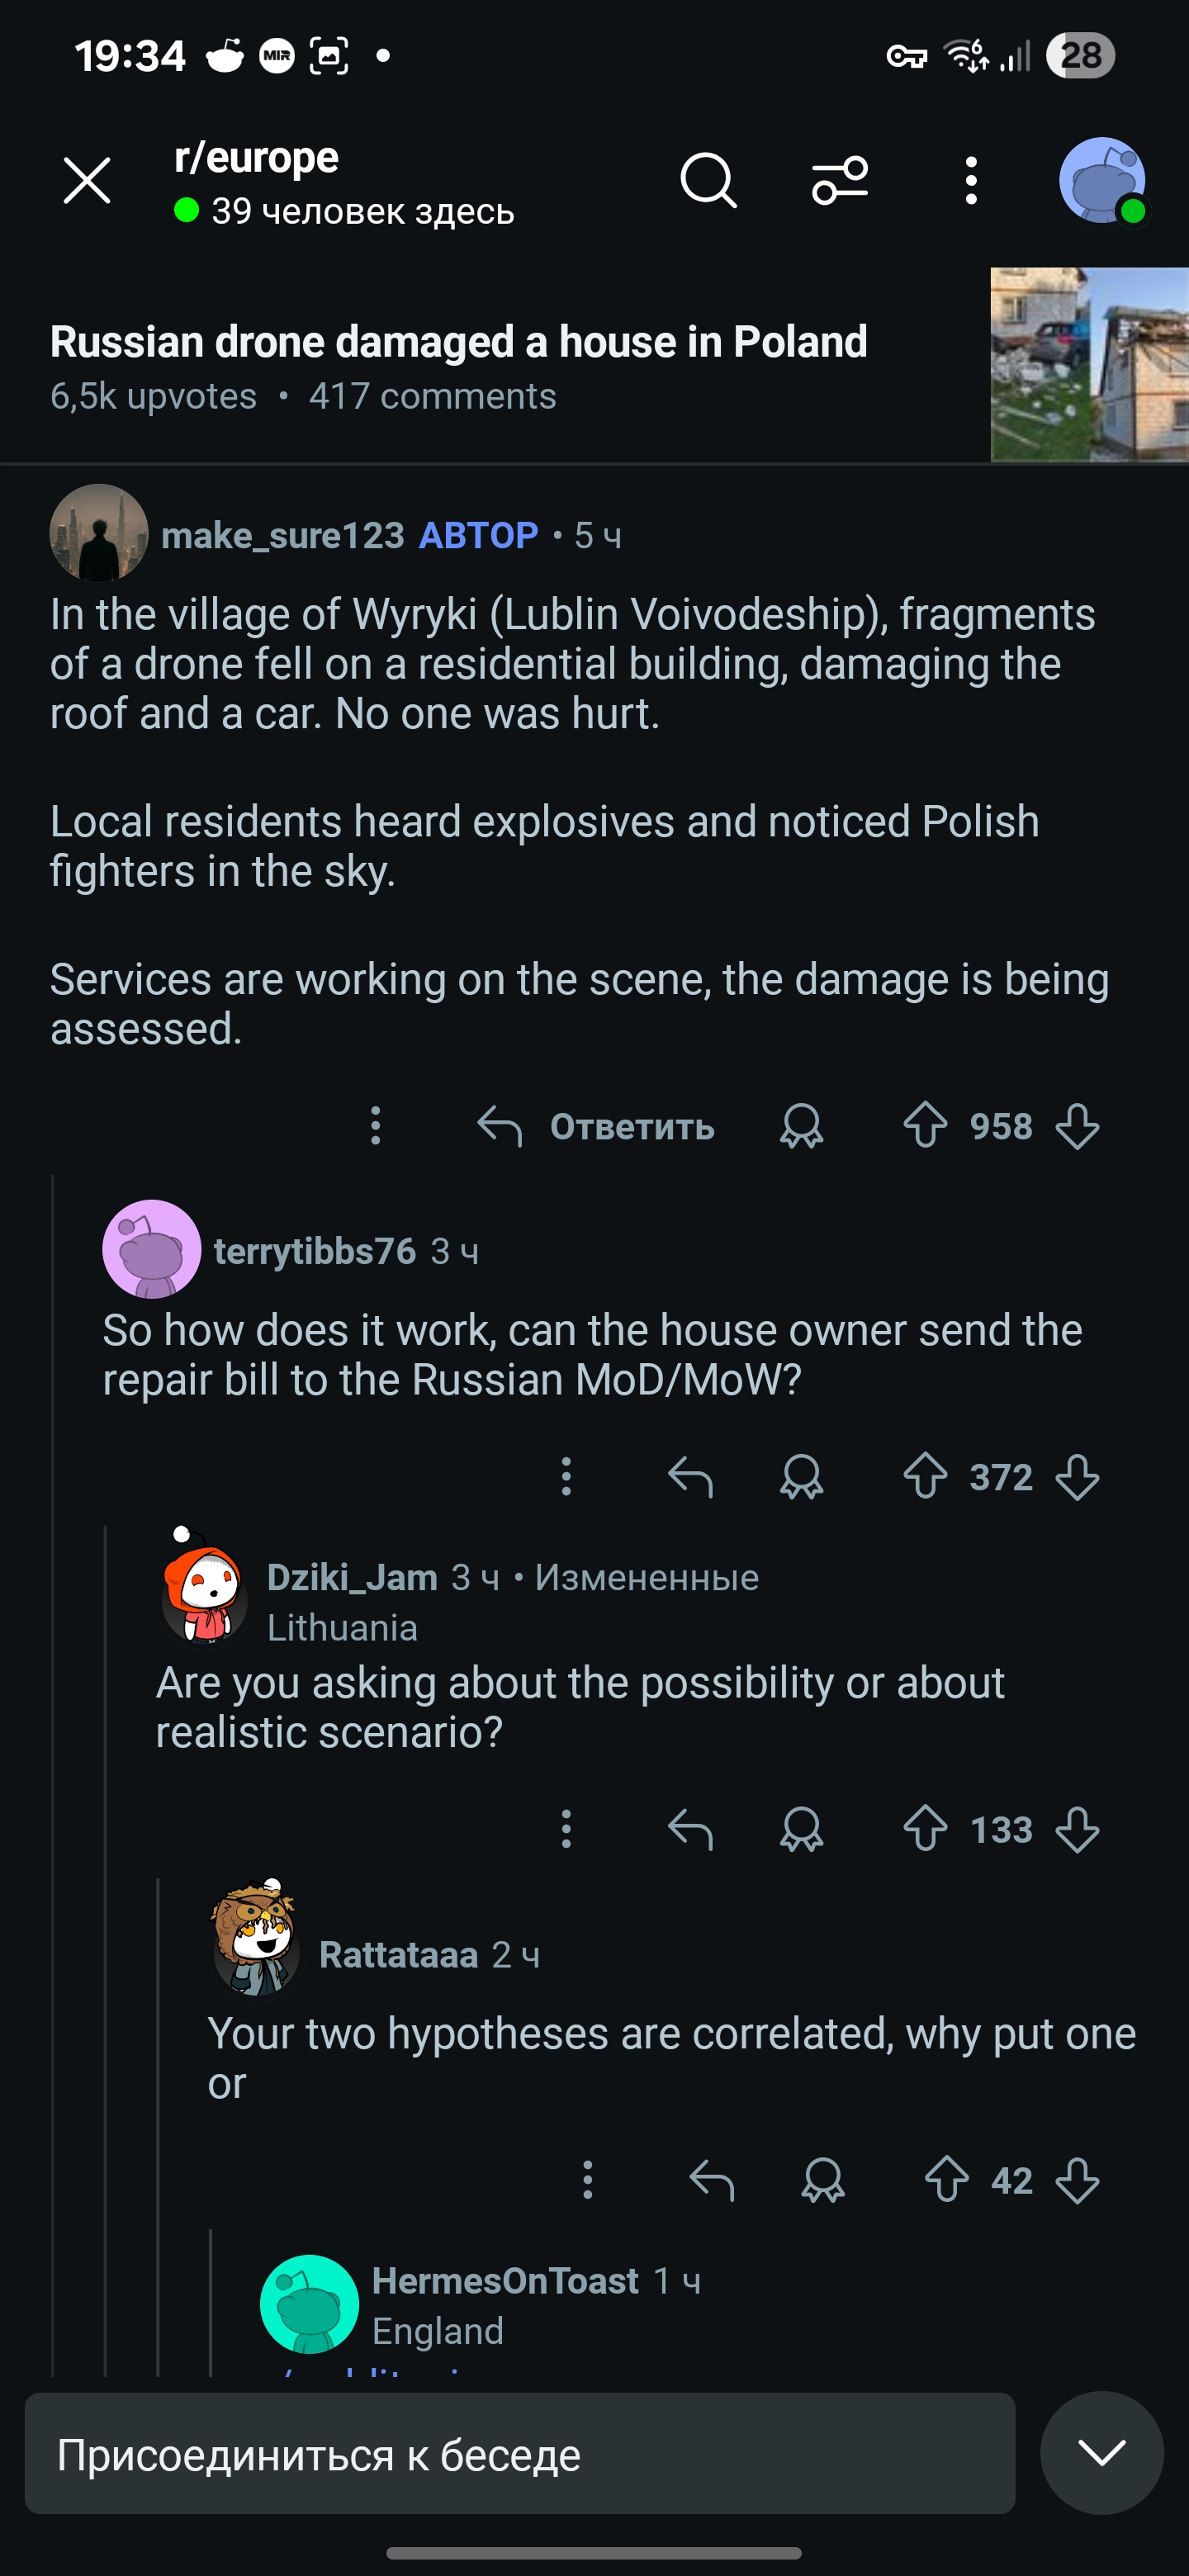Upvote make_sure123's comment with 958 votes
Viewport: 1189px width, 2576px height.
pos(925,1126)
